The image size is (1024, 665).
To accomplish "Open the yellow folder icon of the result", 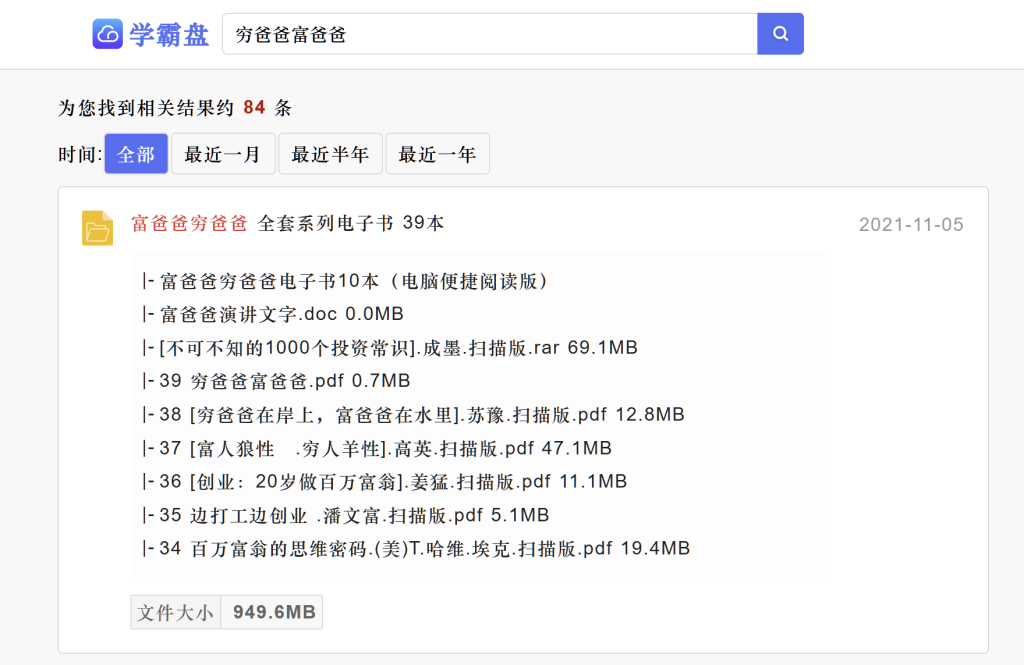I will (x=97, y=228).
